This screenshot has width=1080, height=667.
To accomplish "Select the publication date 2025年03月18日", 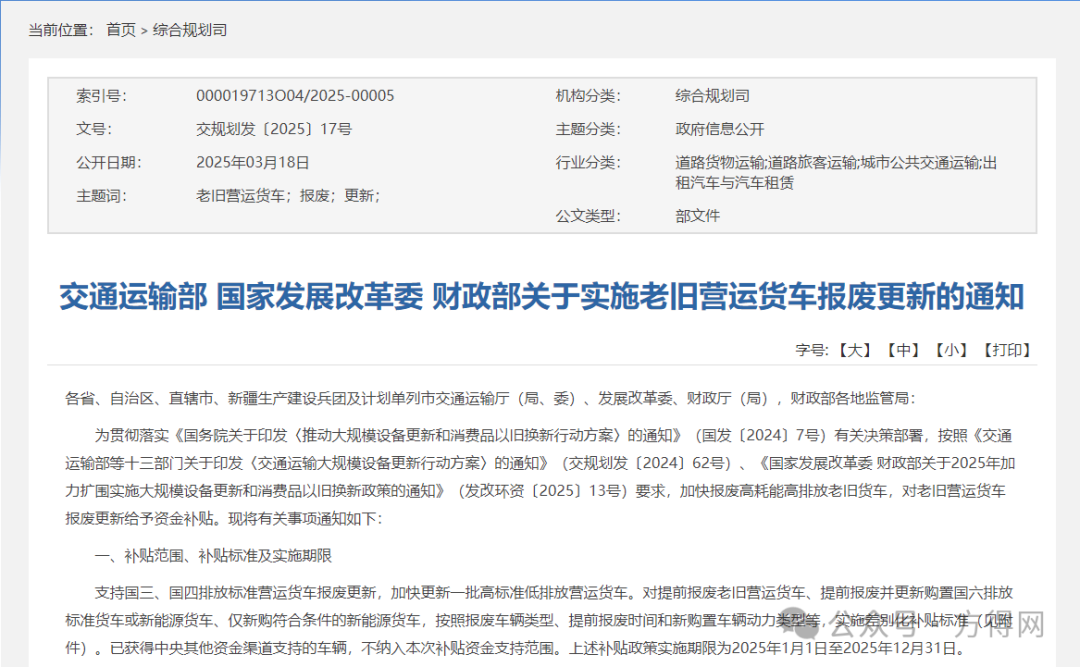I will click(253, 163).
